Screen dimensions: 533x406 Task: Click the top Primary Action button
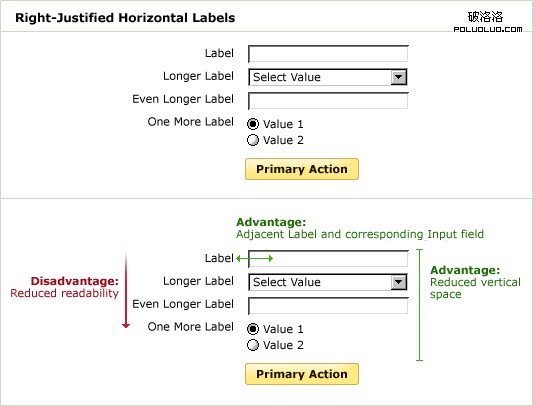[x=302, y=169]
